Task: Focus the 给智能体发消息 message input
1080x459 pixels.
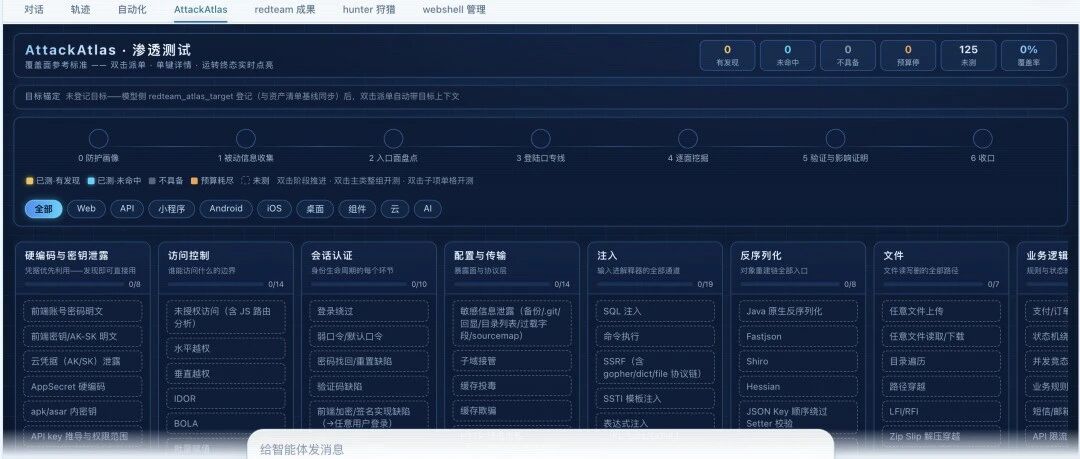Action: click(x=541, y=449)
